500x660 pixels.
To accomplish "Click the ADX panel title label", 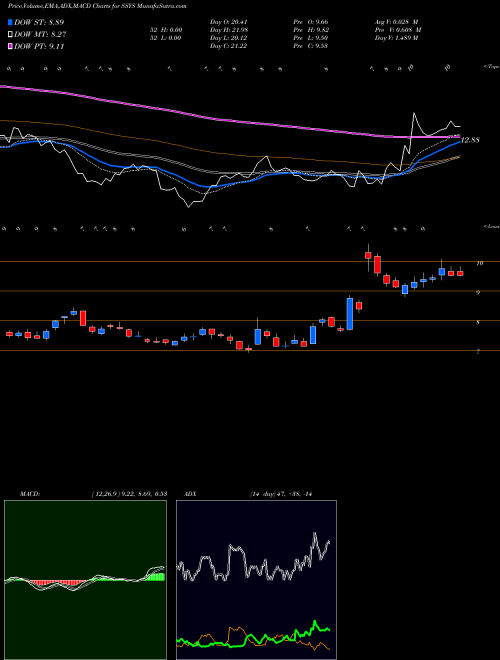I will pos(191,494).
